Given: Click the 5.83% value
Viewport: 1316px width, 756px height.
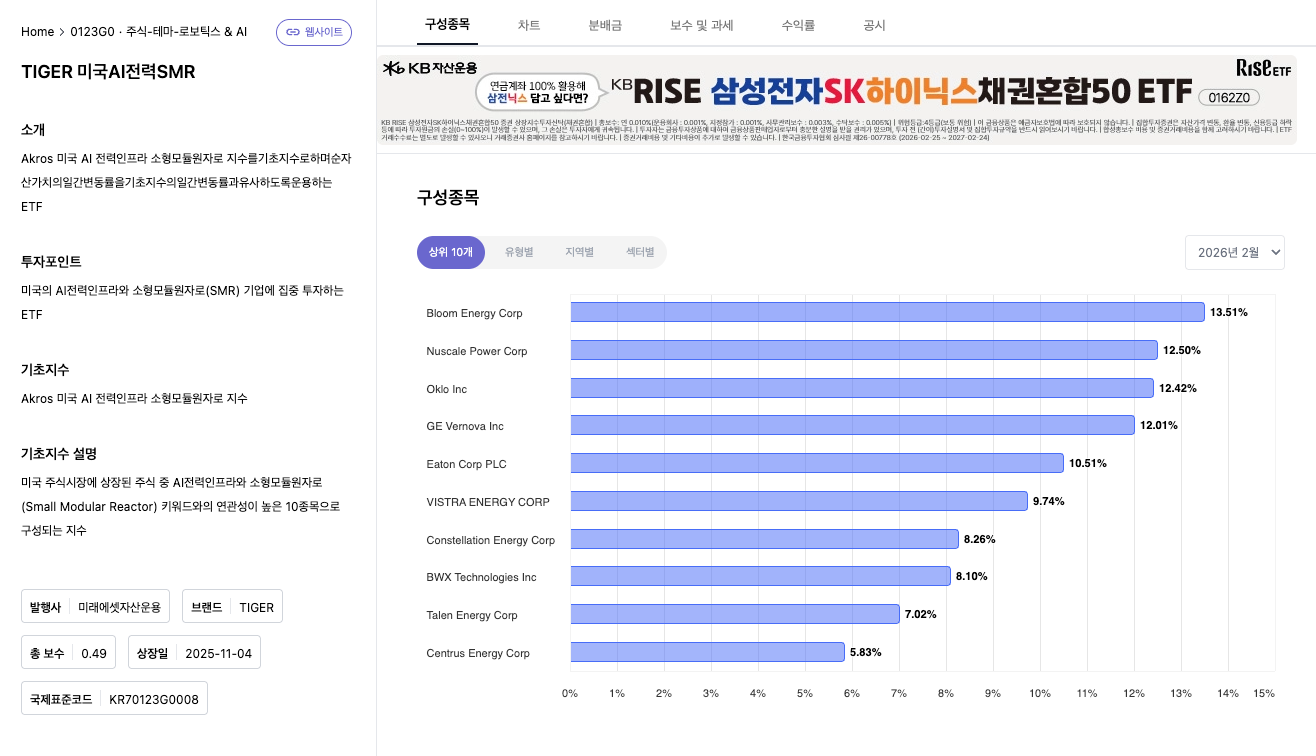Looking at the screenshot, I should tap(866, 652).
